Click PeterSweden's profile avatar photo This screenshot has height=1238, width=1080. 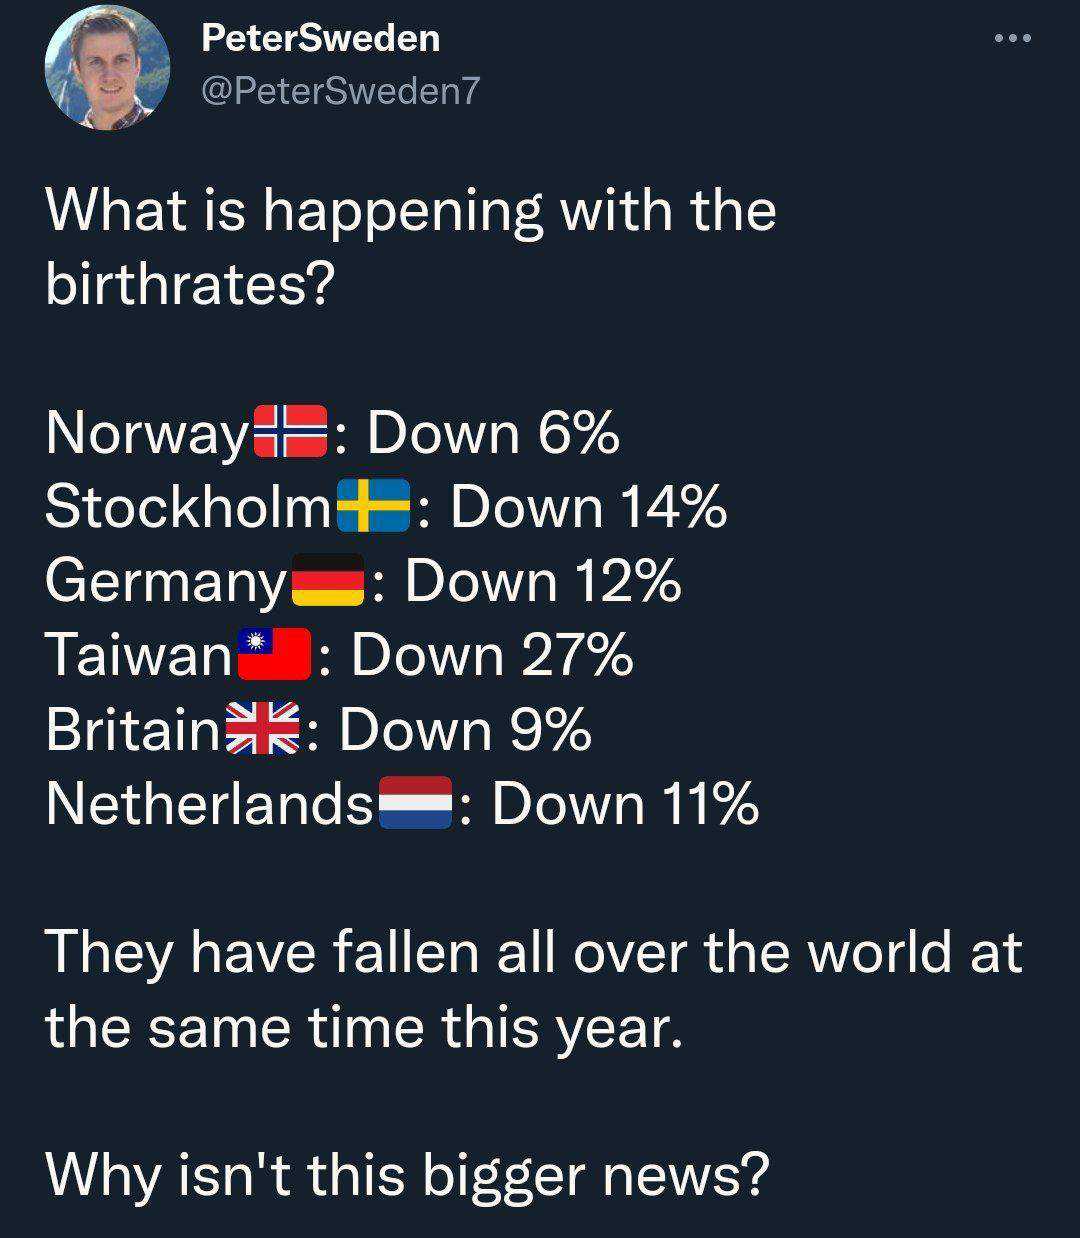point(108,67)
